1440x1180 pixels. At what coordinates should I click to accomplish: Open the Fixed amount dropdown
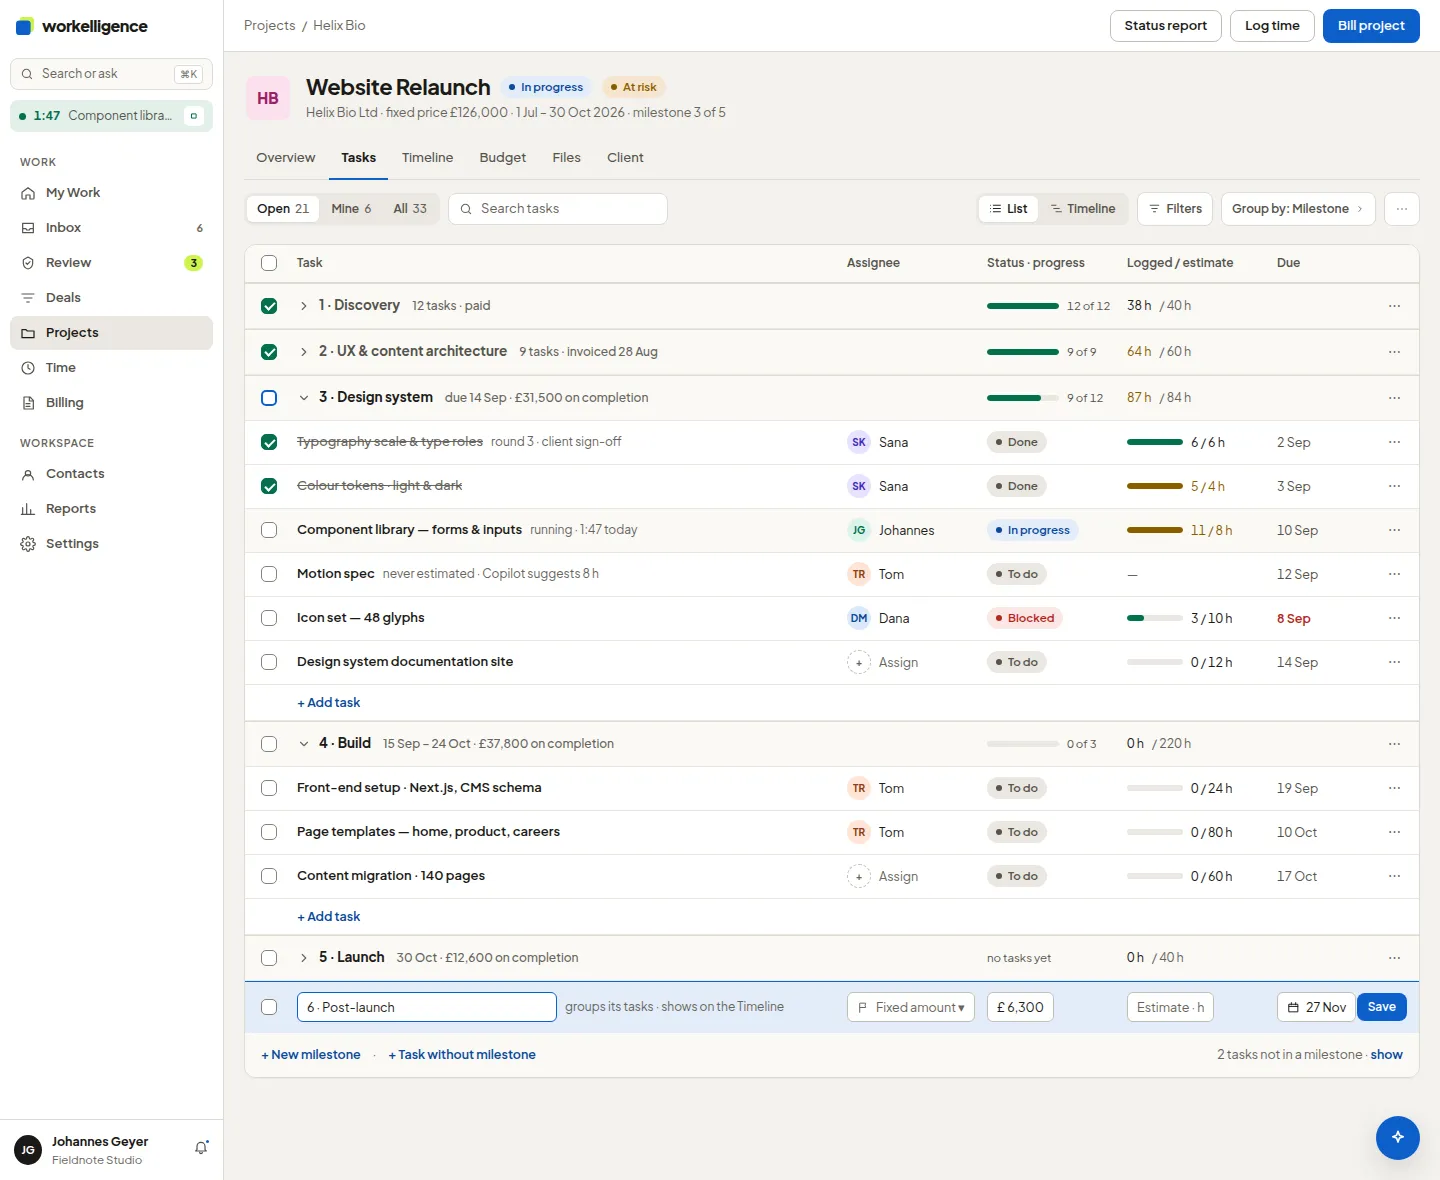tap(911, 1007)
